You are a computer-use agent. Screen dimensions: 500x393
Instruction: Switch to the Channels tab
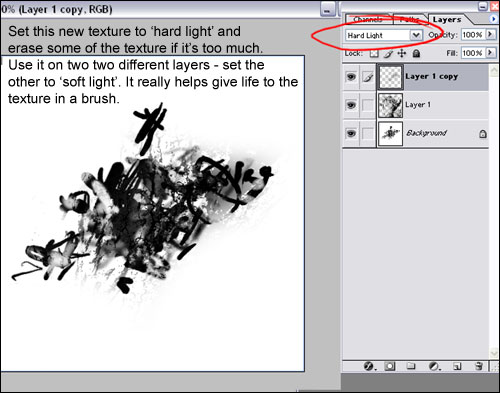pyautogui.click(x=368, y=19)
